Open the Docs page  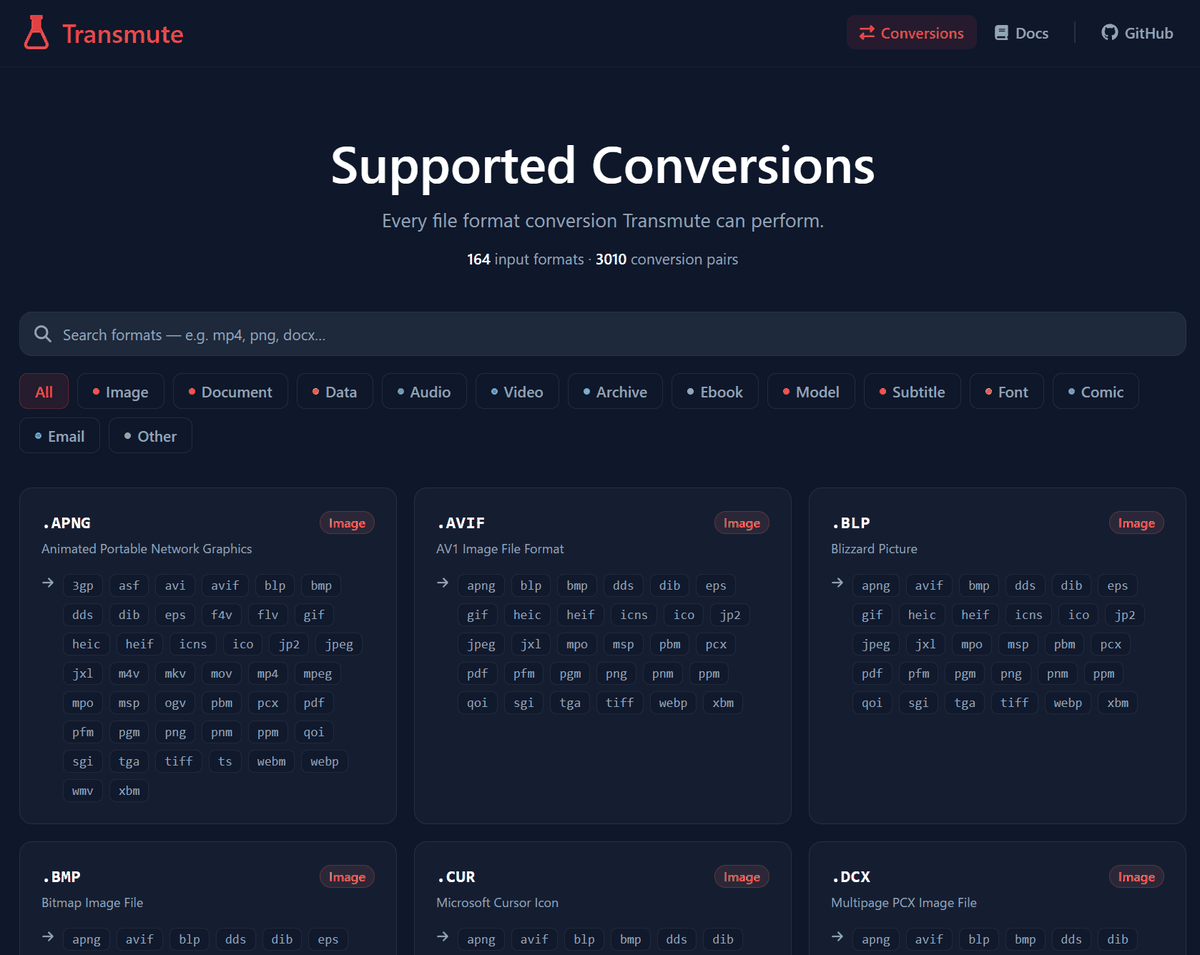point(1021,33)
